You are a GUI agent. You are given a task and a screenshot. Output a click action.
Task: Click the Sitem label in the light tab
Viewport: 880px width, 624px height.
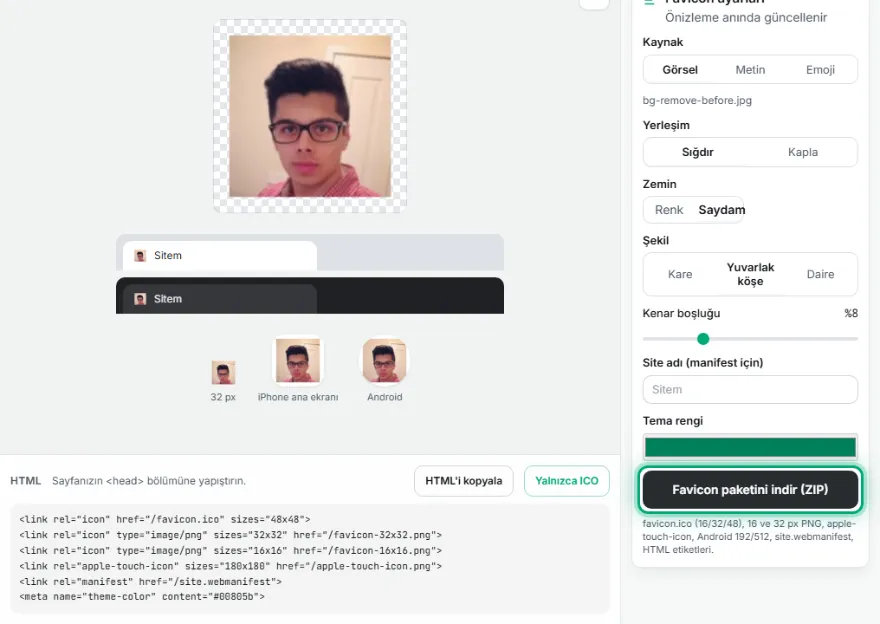point(168,255)
